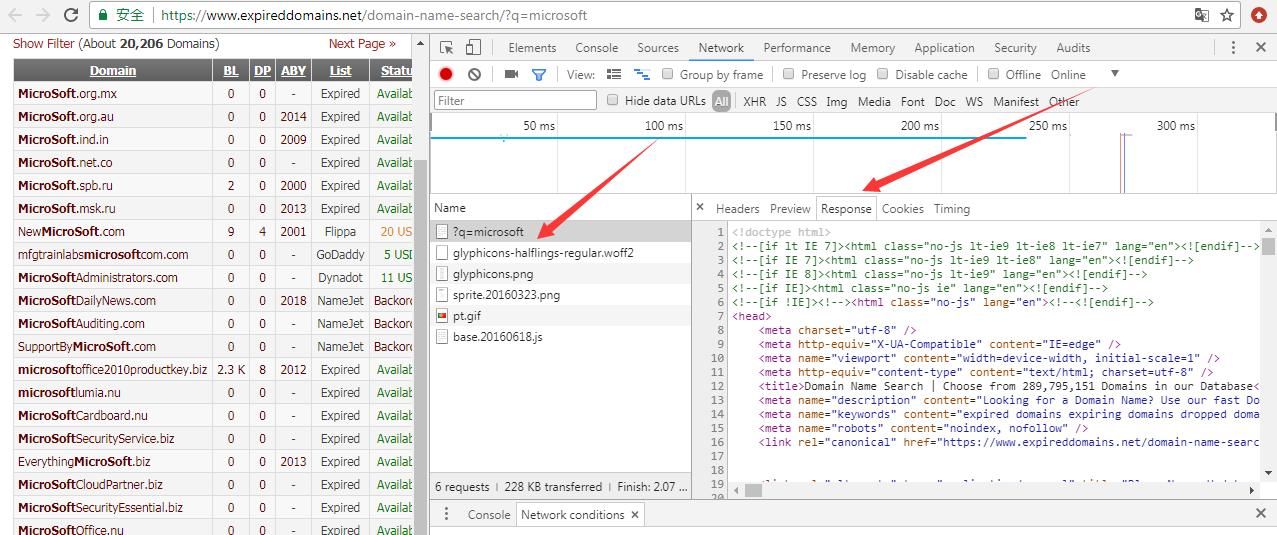The height and width of the screenshot is (535, 1277).
Task: Stop recording network log red button
Action: coord(446,74)
